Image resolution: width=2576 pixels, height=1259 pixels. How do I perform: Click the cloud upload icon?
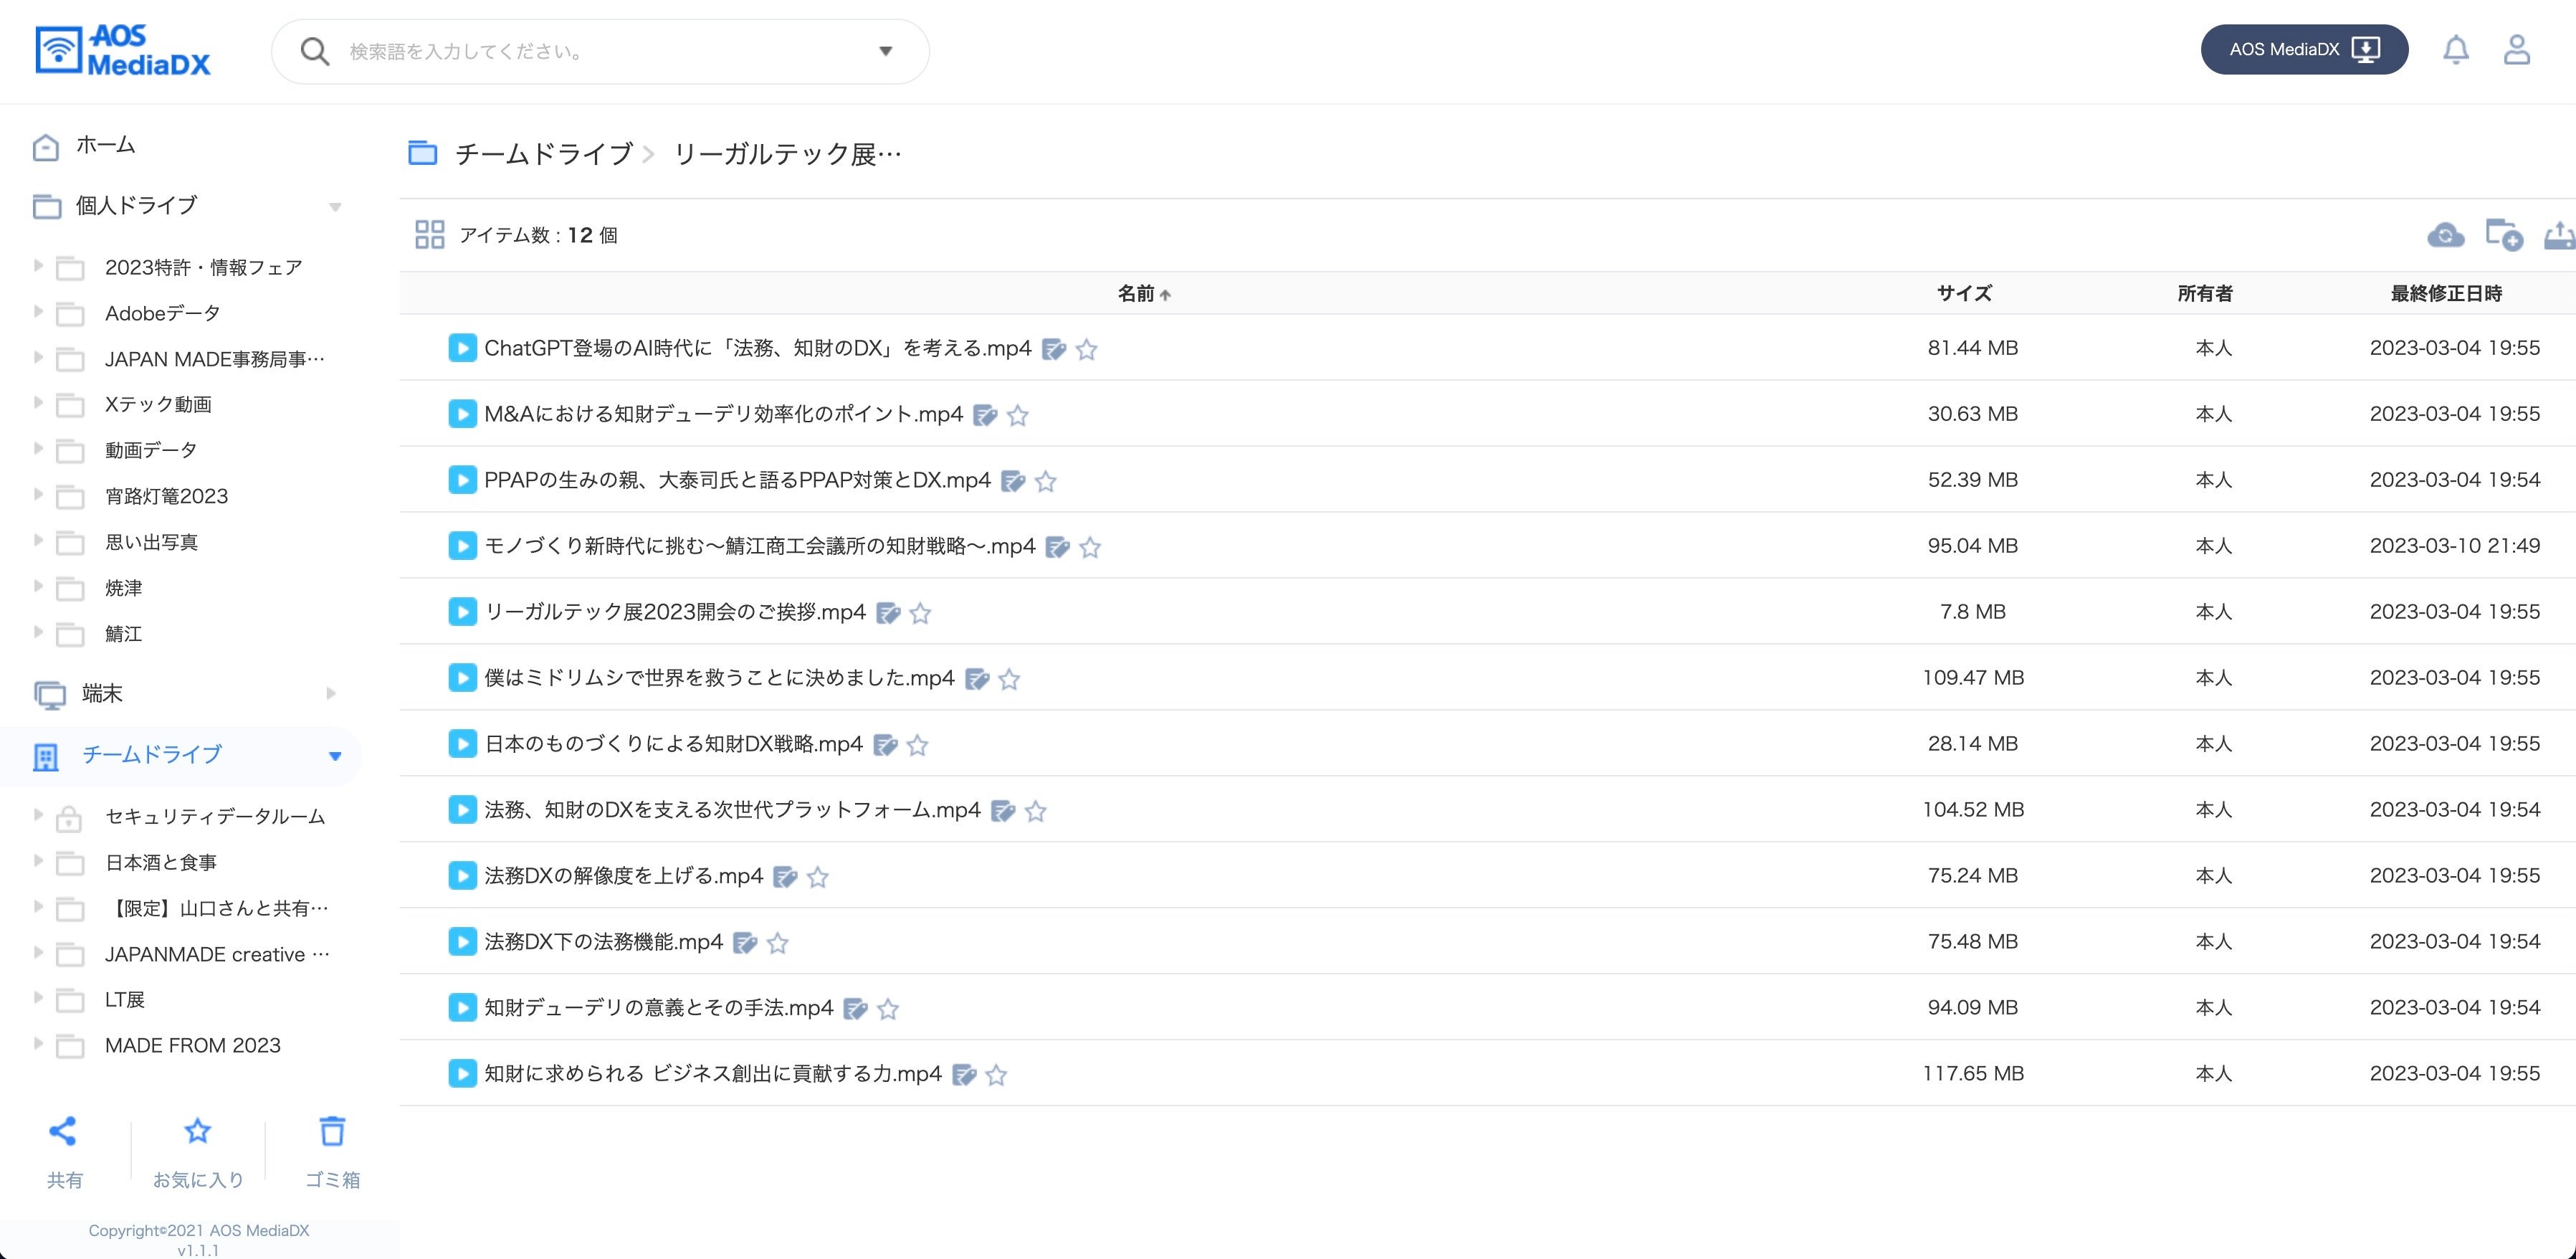point(2445,235)
